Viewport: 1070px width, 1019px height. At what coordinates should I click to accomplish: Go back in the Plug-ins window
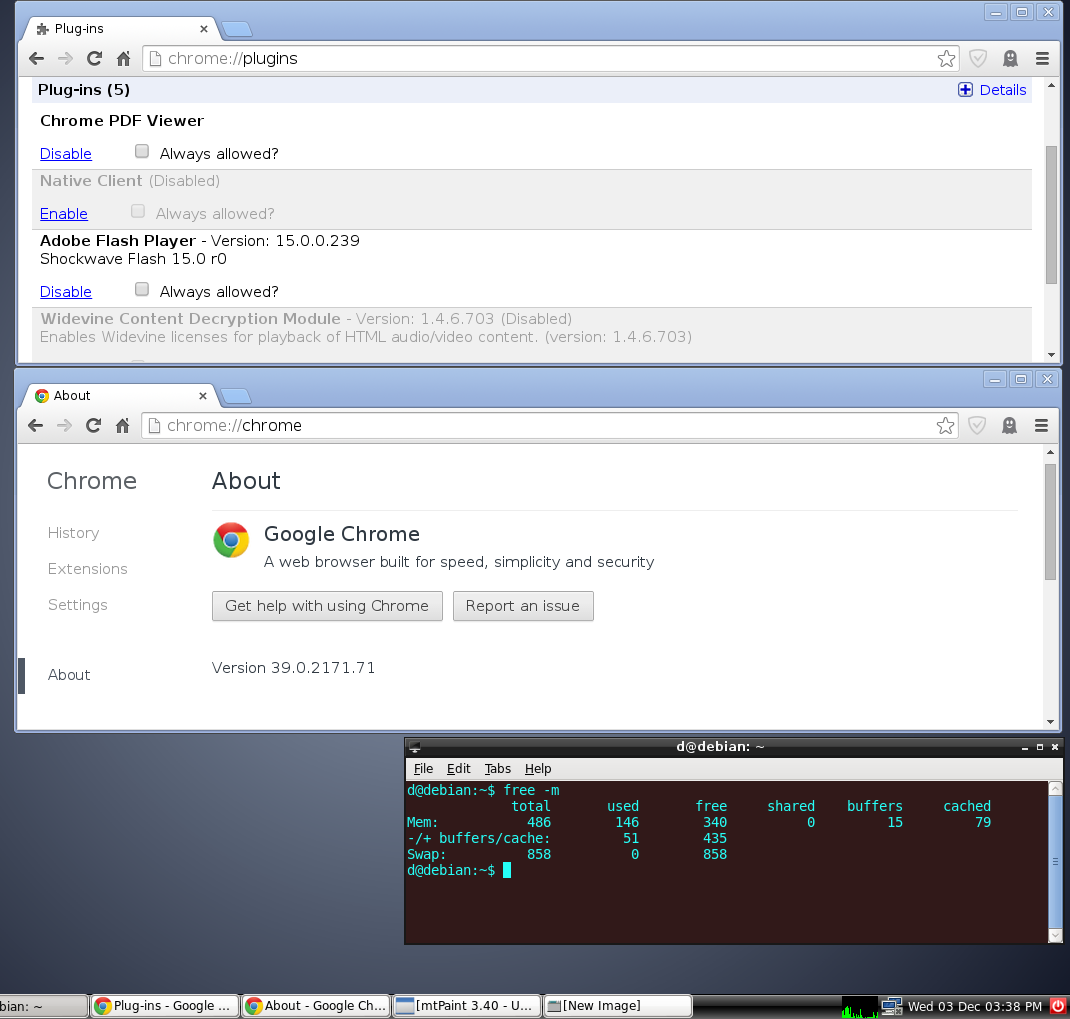click(x=36, y=59)
